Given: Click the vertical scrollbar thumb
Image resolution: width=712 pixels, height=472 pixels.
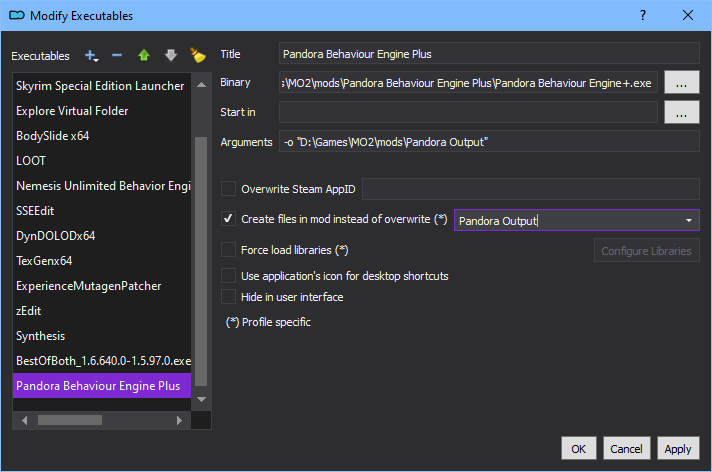Looking at the screenshot, I should point(201,261).
